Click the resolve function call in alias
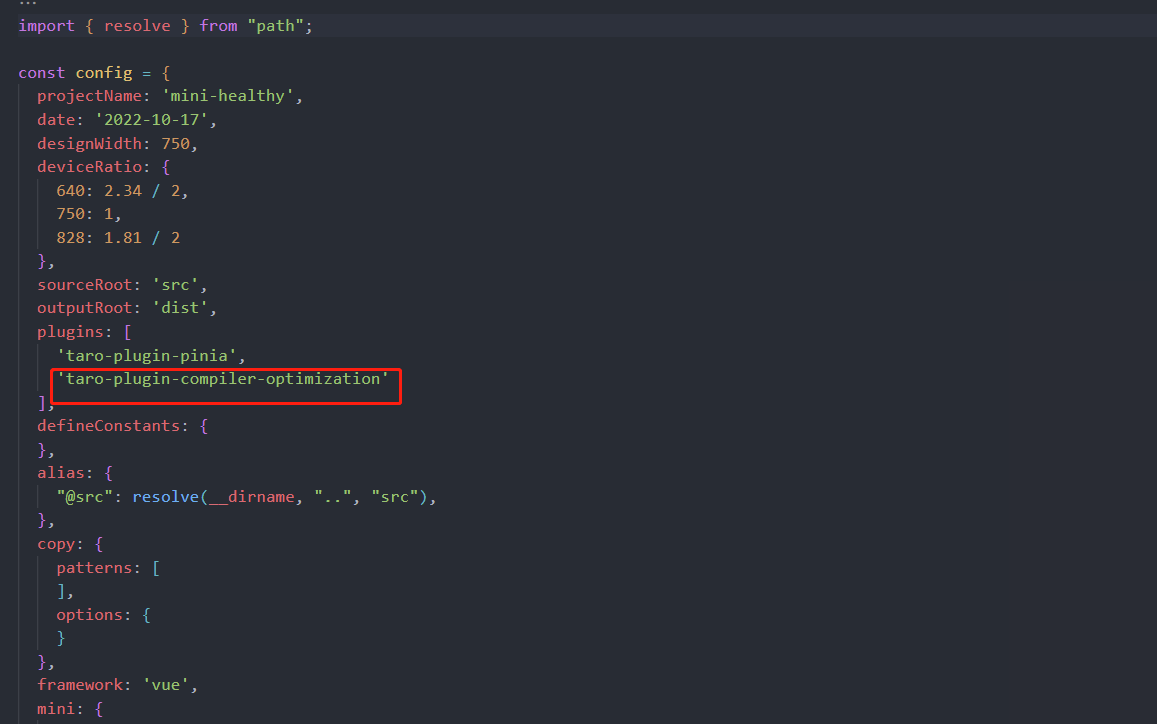The height and width of the screenshot is (724, 1157). [166, 496]
